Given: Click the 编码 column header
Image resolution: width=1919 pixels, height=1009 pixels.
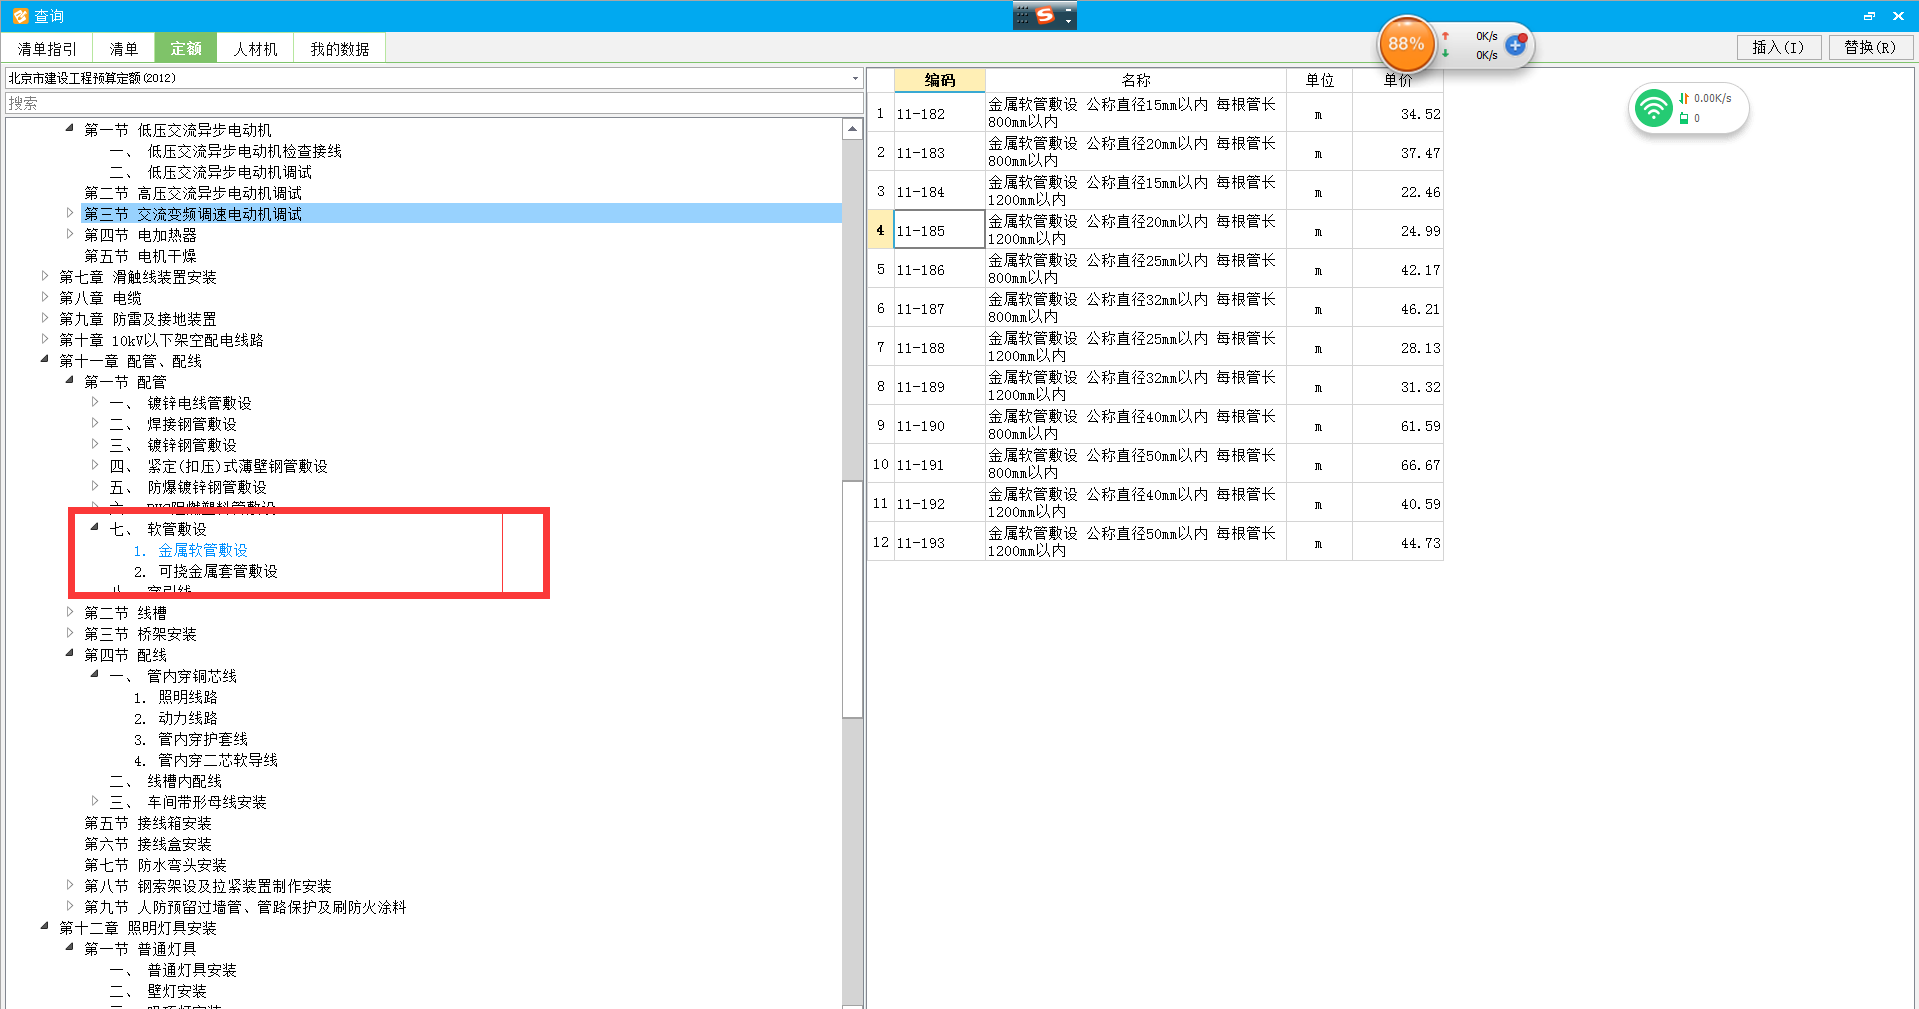Looking at the screenshot, I should pos(939,80).
